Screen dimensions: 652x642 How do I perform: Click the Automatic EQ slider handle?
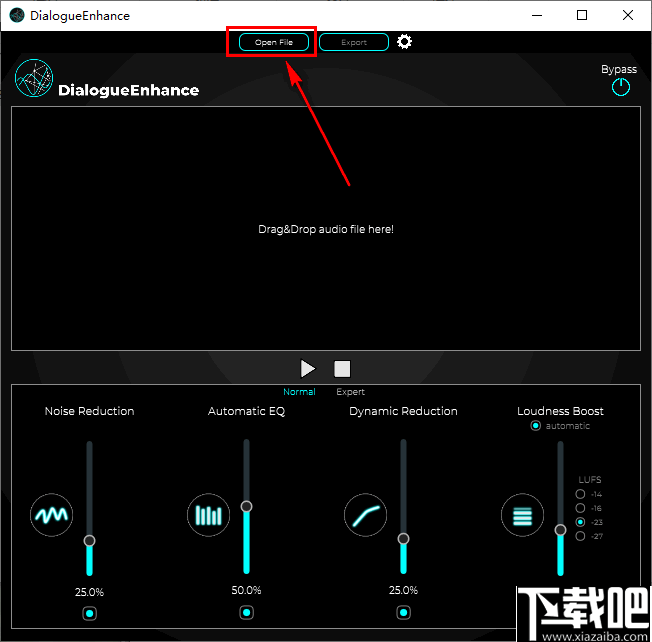(247, 506)
